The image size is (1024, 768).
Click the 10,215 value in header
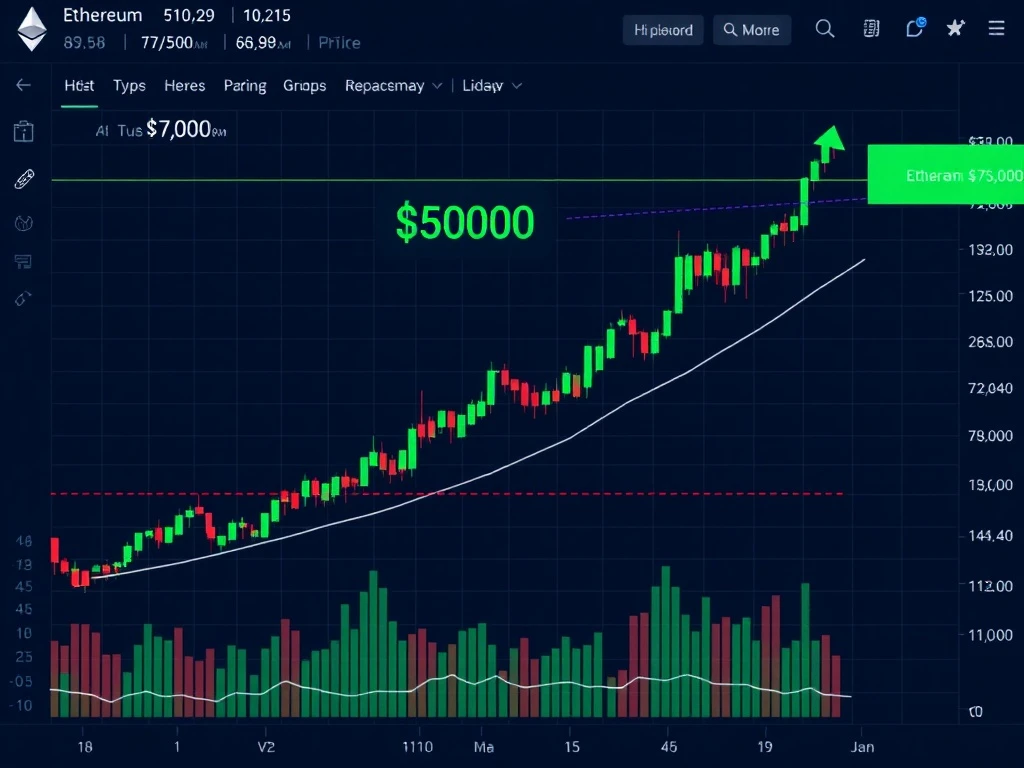(x=266, y=15)
